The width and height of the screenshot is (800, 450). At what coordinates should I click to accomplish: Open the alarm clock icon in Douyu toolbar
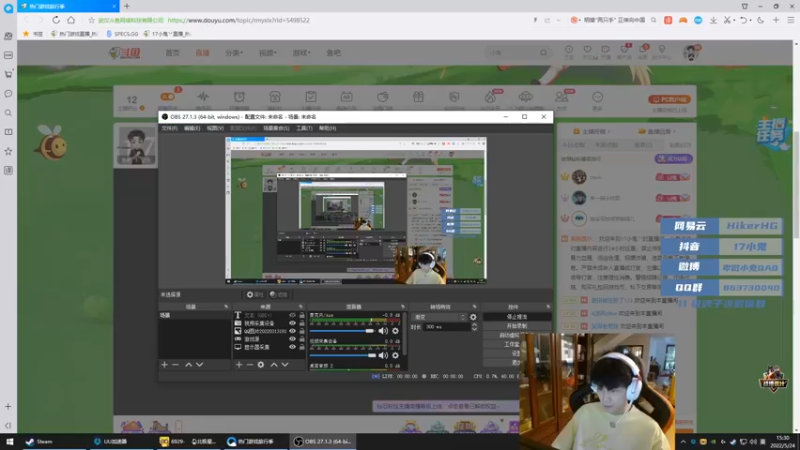point(239,97)
